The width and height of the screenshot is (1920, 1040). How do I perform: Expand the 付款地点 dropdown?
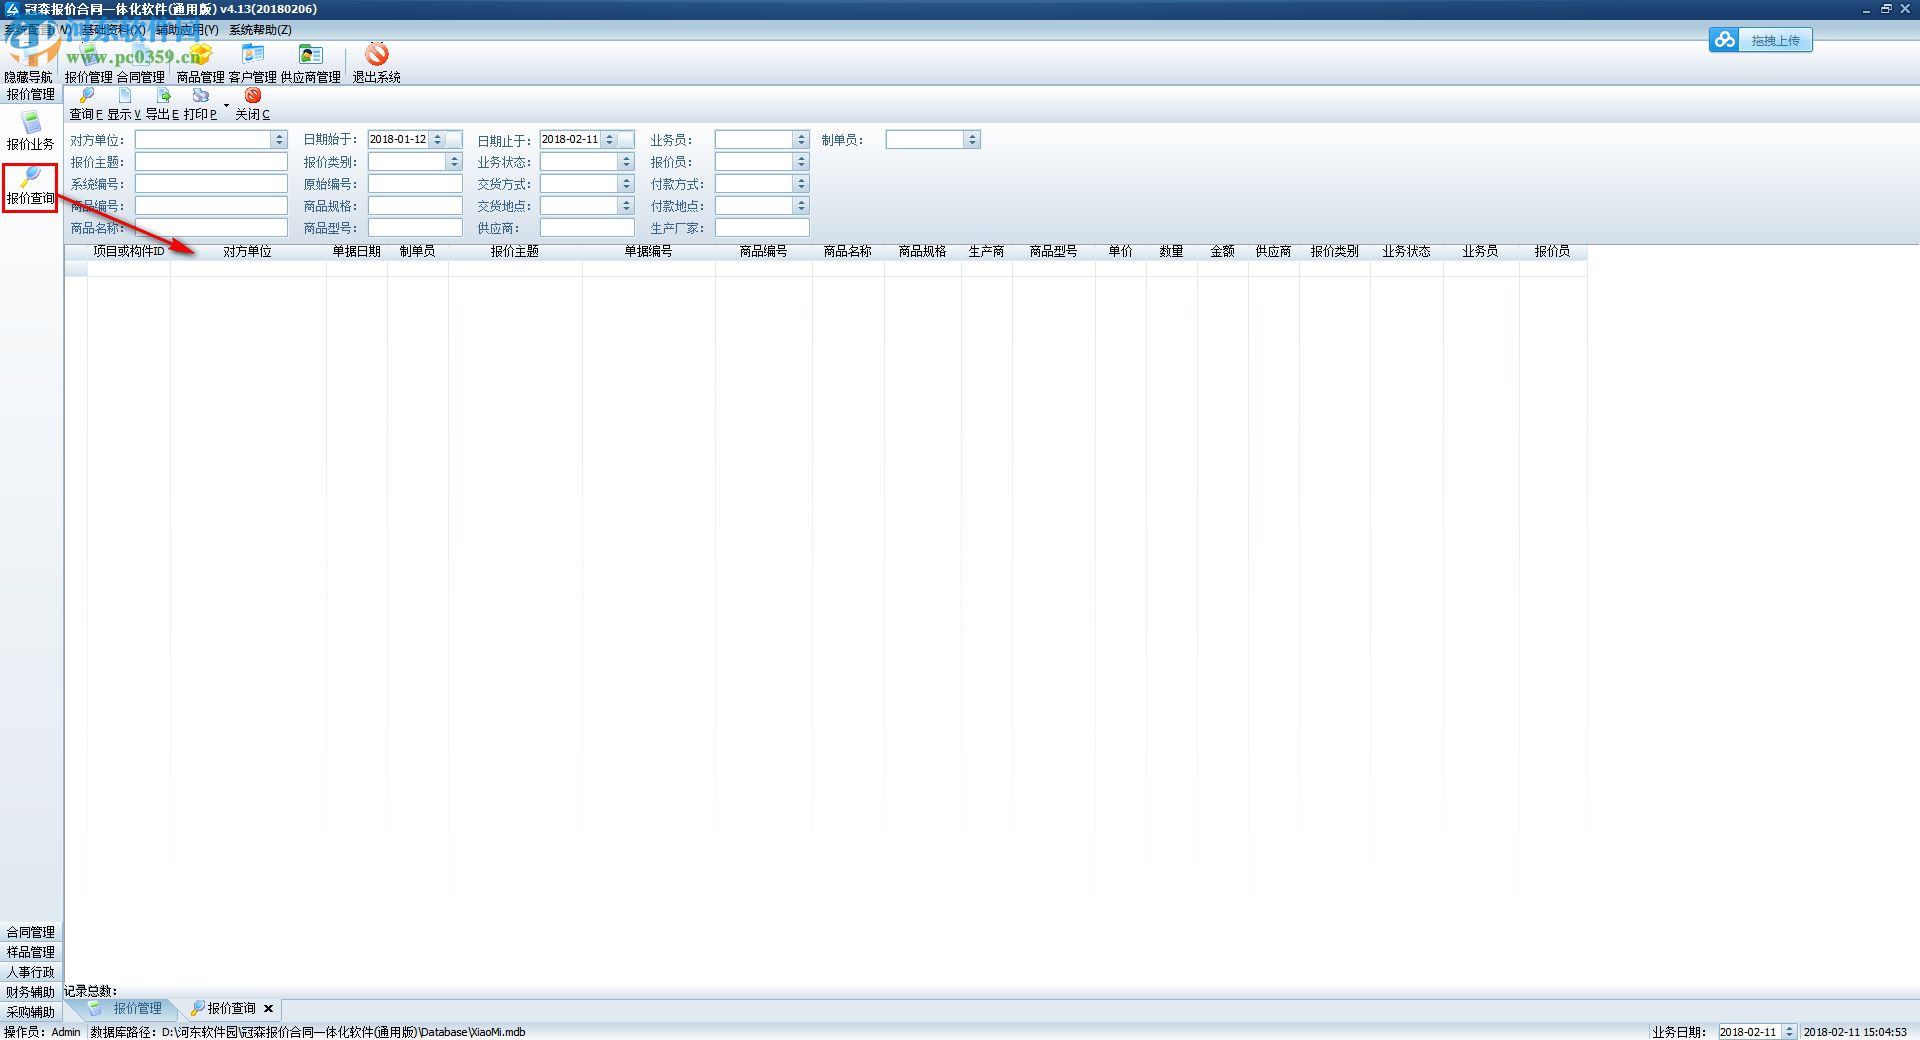tap(801, 206)
